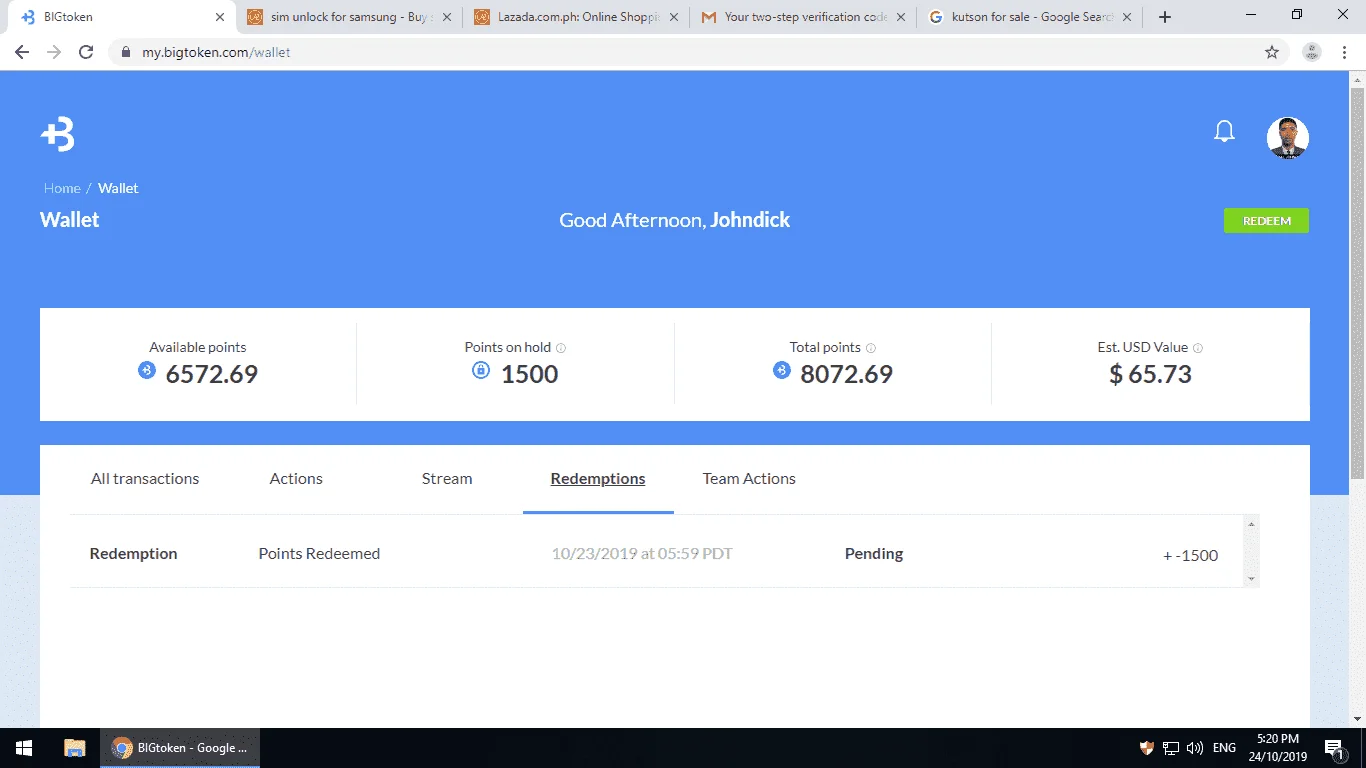Open the Windows Start menu
1366x768 pixels.
[24, 748]
